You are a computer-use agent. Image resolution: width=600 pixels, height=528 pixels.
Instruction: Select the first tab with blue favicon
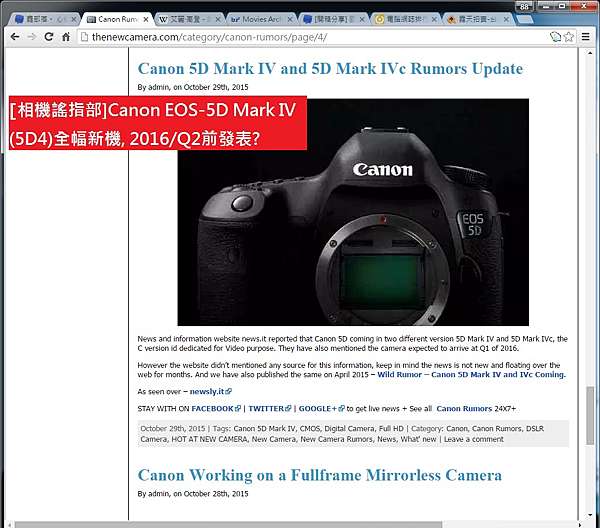pos(45,19)
